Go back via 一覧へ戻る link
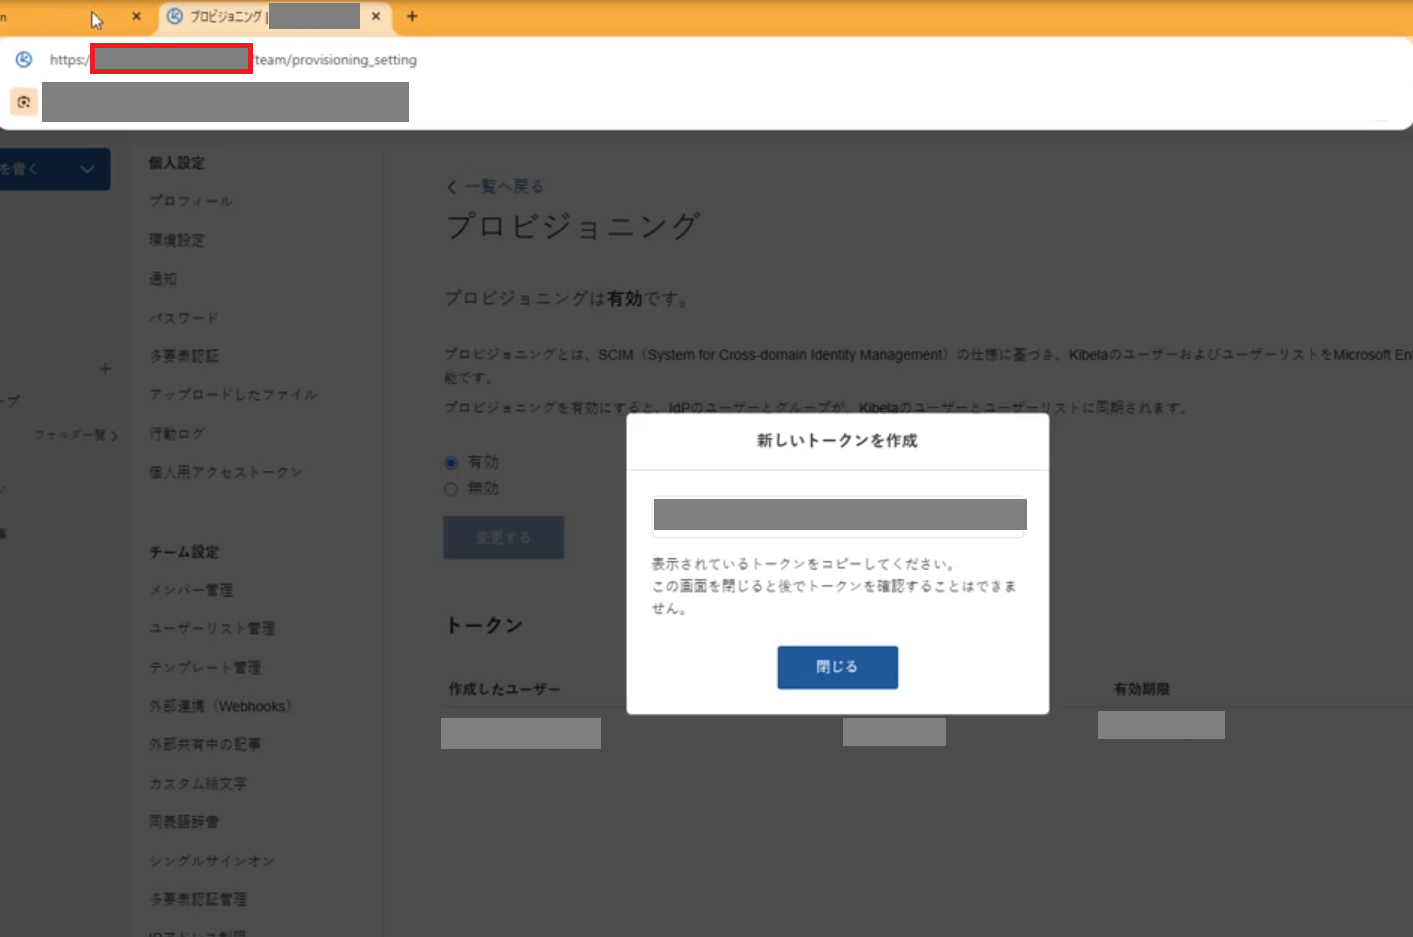The width and height of the screenshot is (1413, 937). pos(495,187)
